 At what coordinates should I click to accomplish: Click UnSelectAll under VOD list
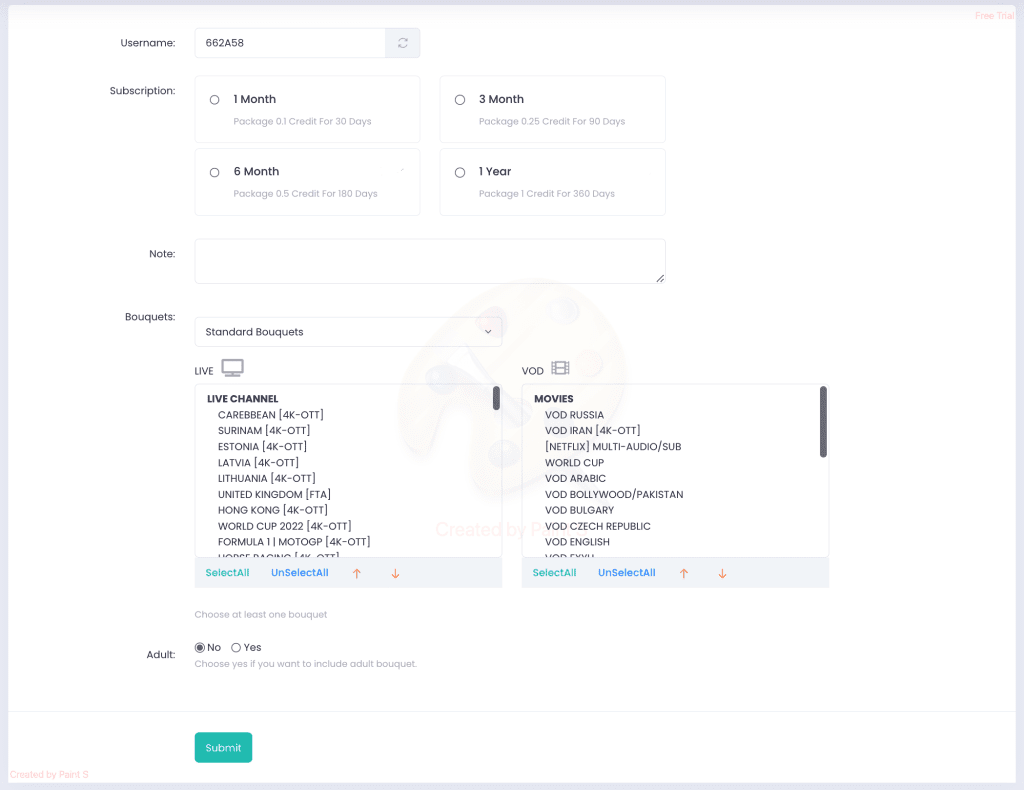point(627,573)
